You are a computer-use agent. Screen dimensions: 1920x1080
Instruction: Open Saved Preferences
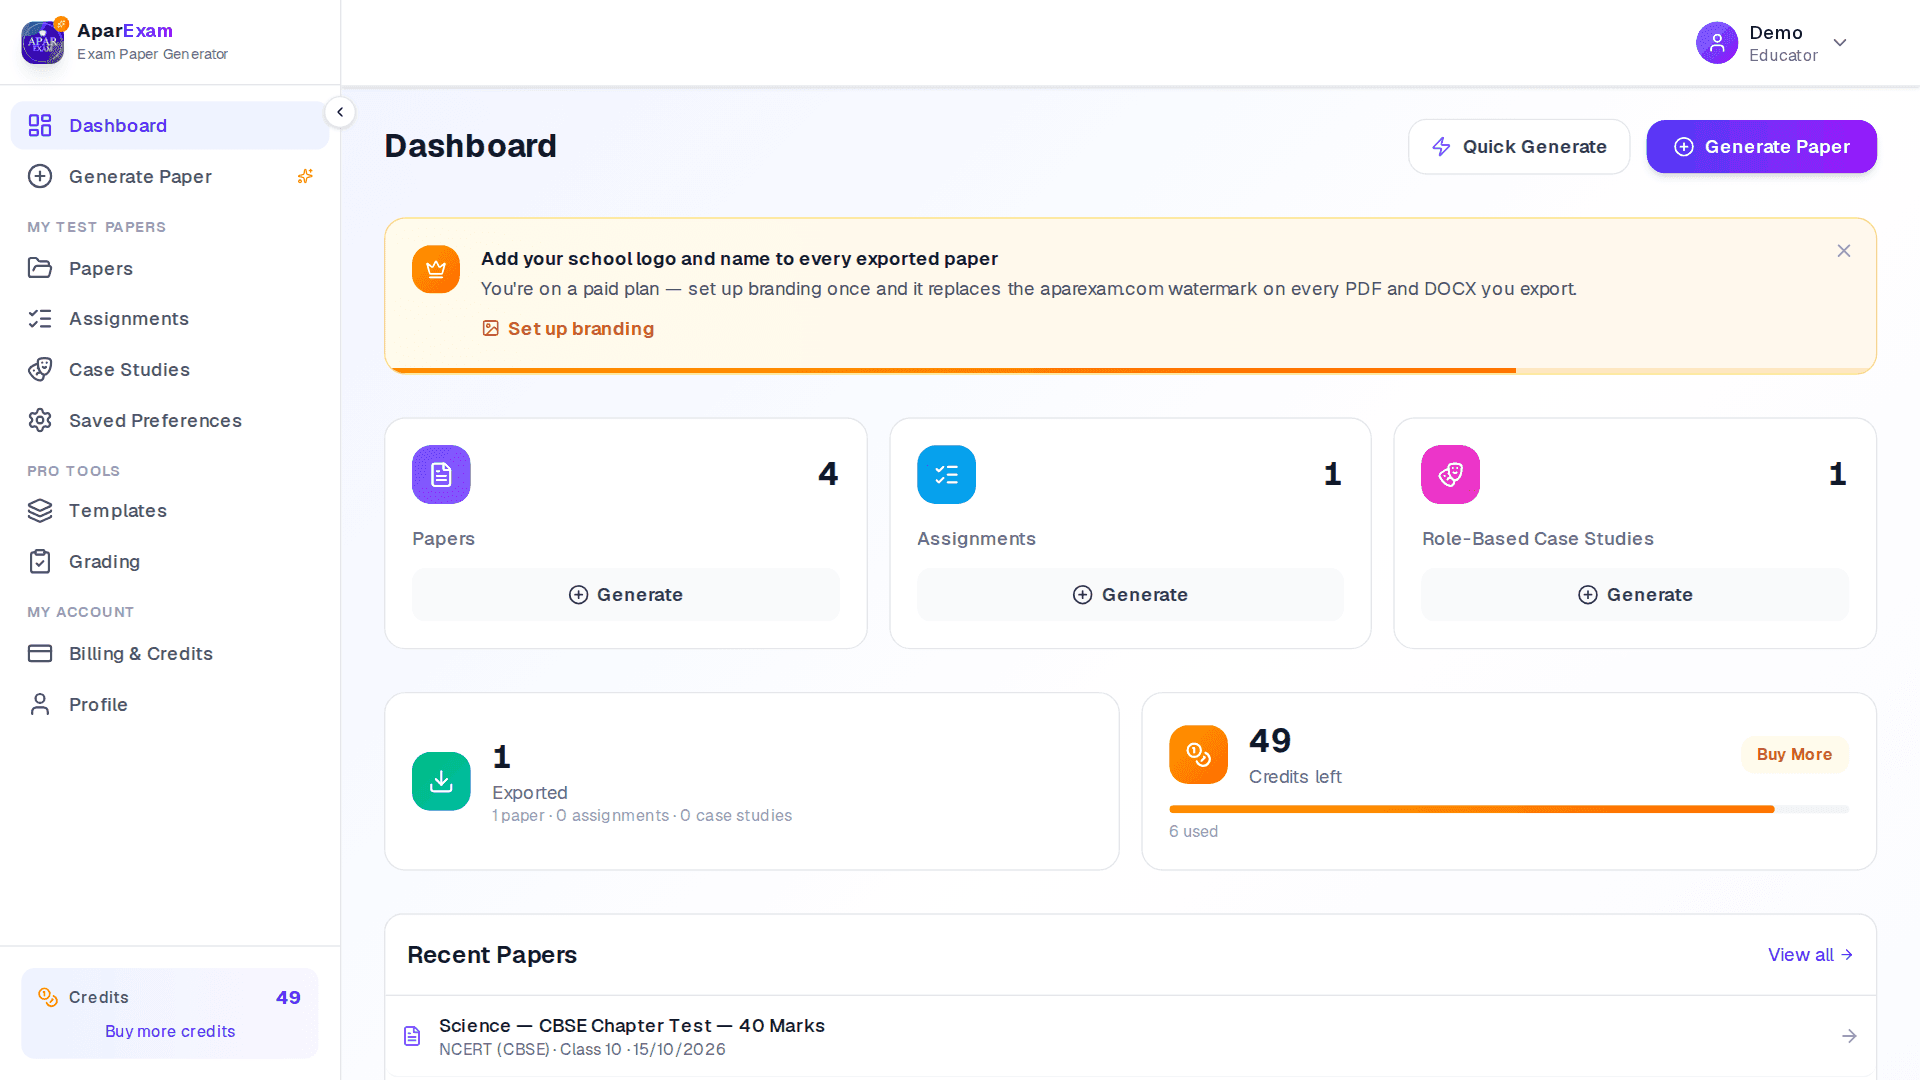pos(170,420)
